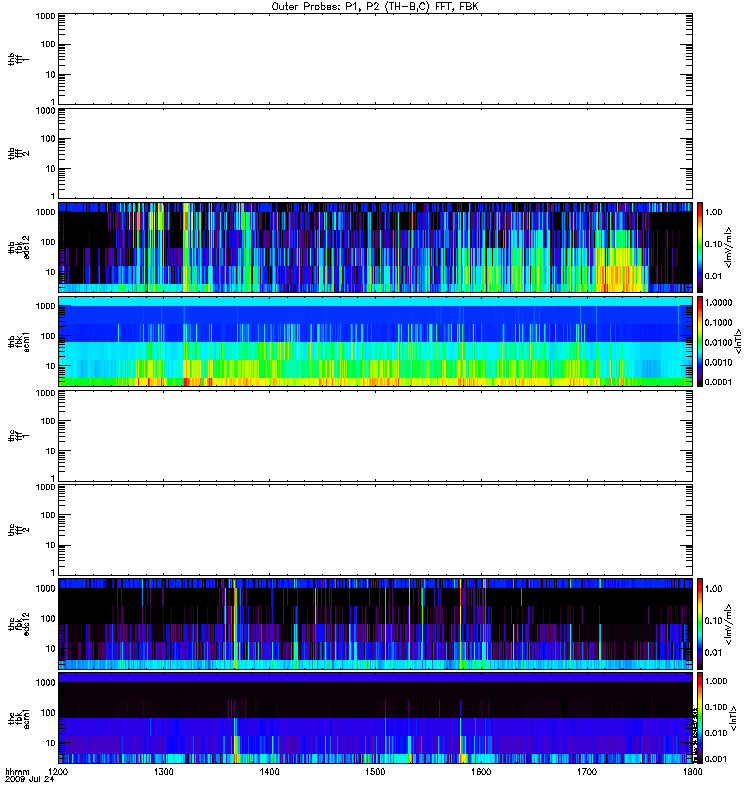Click the '1.0000' value on thb scm1 color bar
Screen dimensions: 750x800
[x=718, y=303]
